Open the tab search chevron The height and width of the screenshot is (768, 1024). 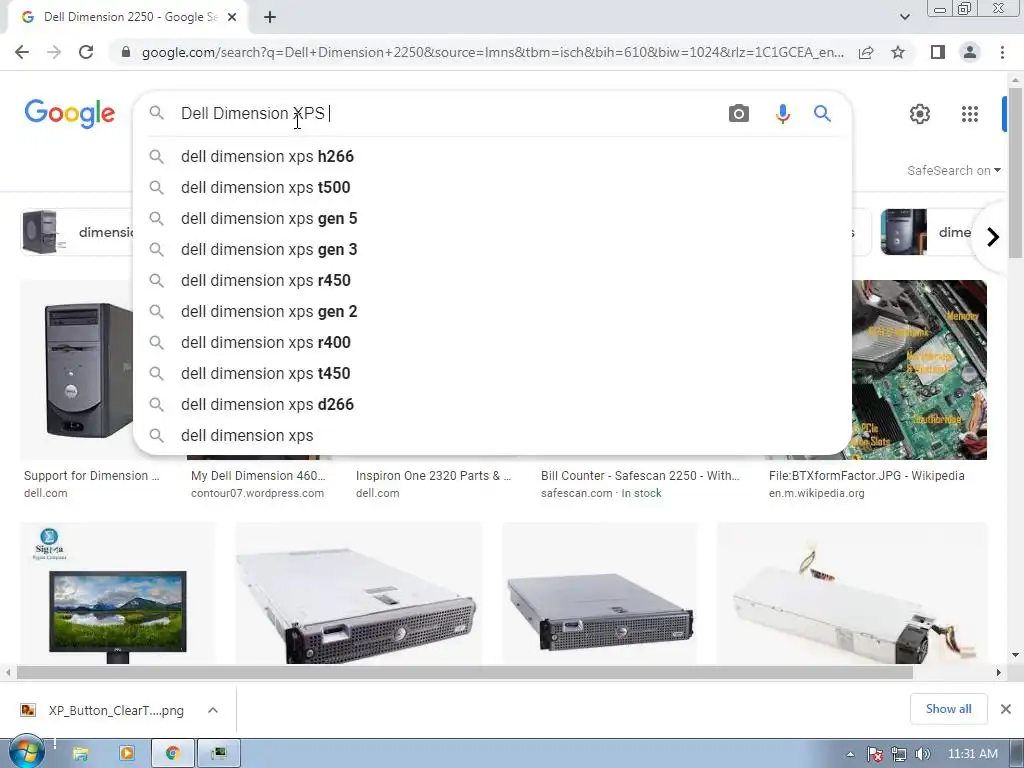pyautogui.click(x=904, y=17)
